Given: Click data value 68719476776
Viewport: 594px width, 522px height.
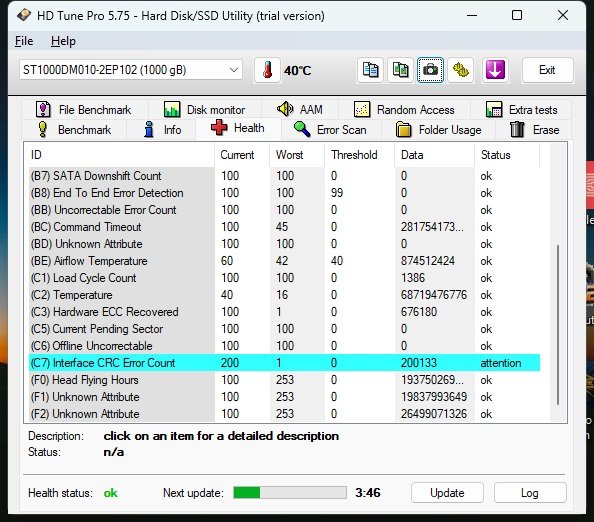Looking at the screenshot, I should pos(434,295).
